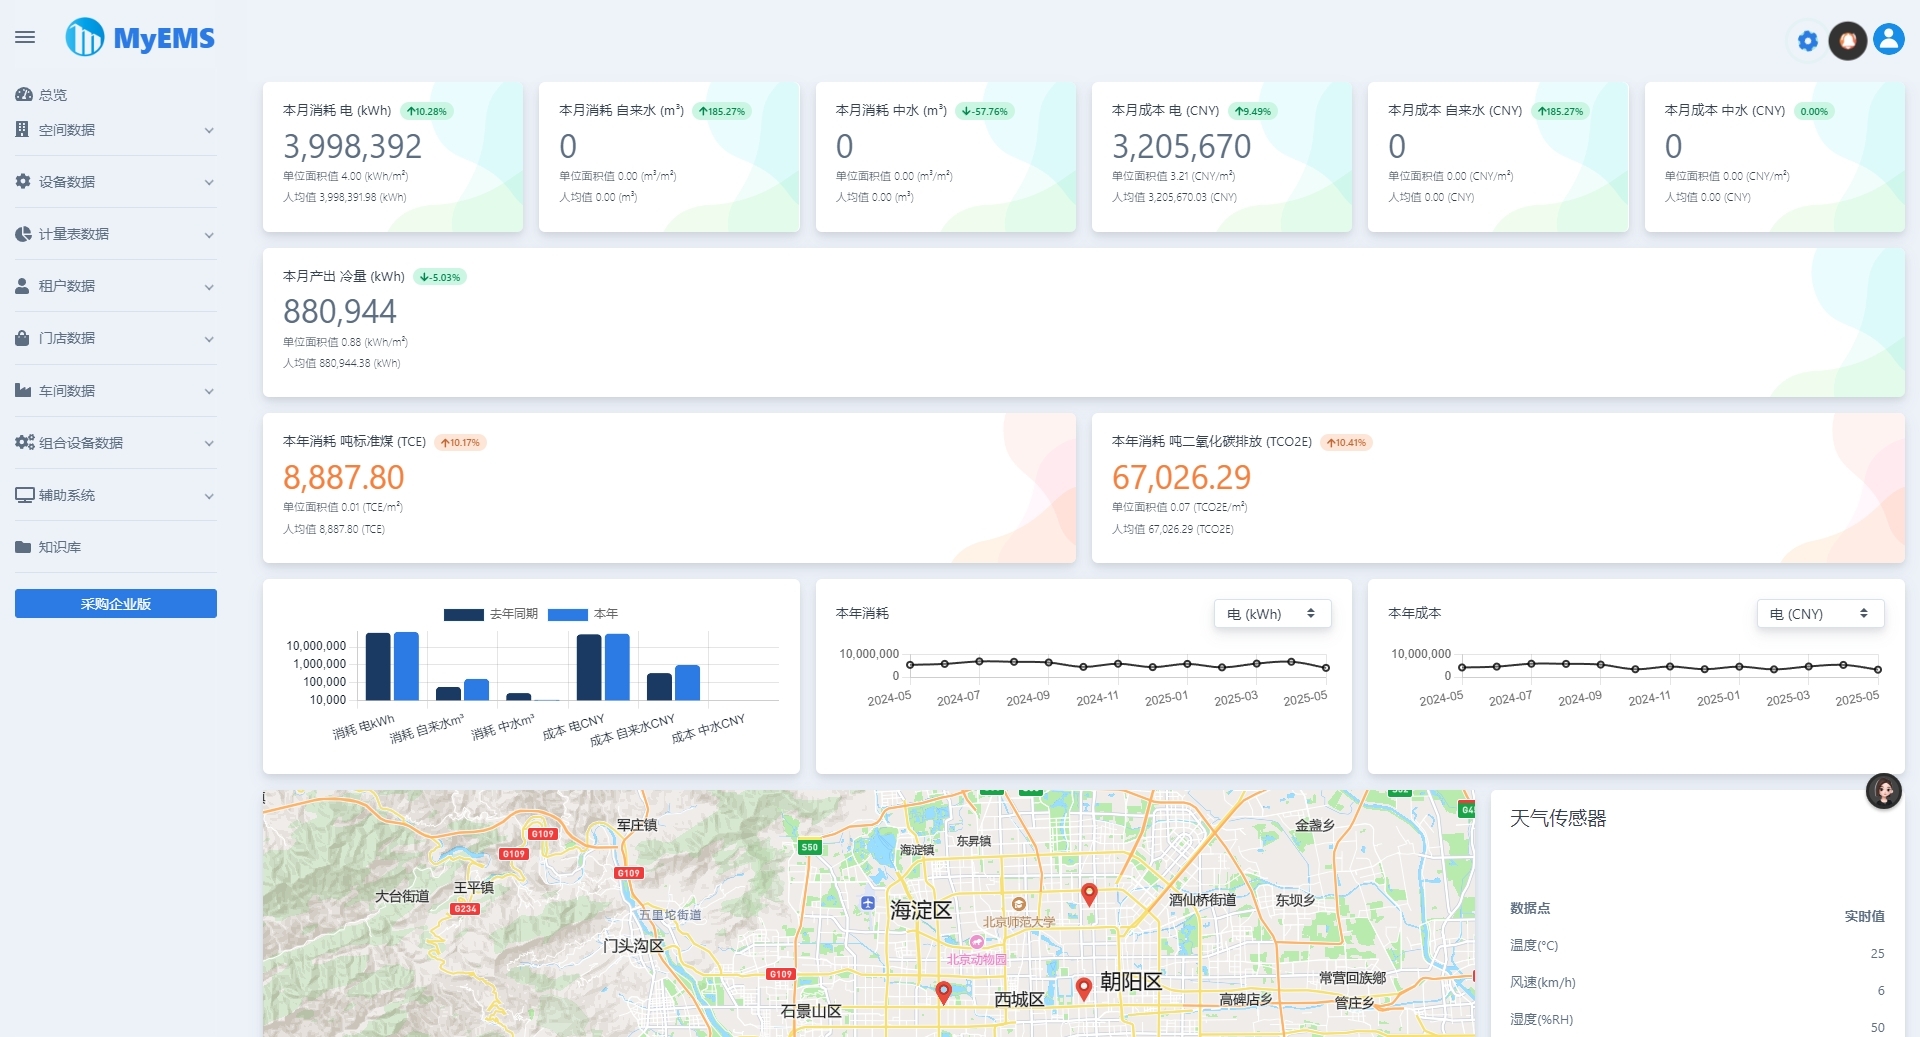Image resolution: width=1920 pixels, height=1037 pixels.
Task: Click the 车间数据 factory icon
Action: click(23, 390)
